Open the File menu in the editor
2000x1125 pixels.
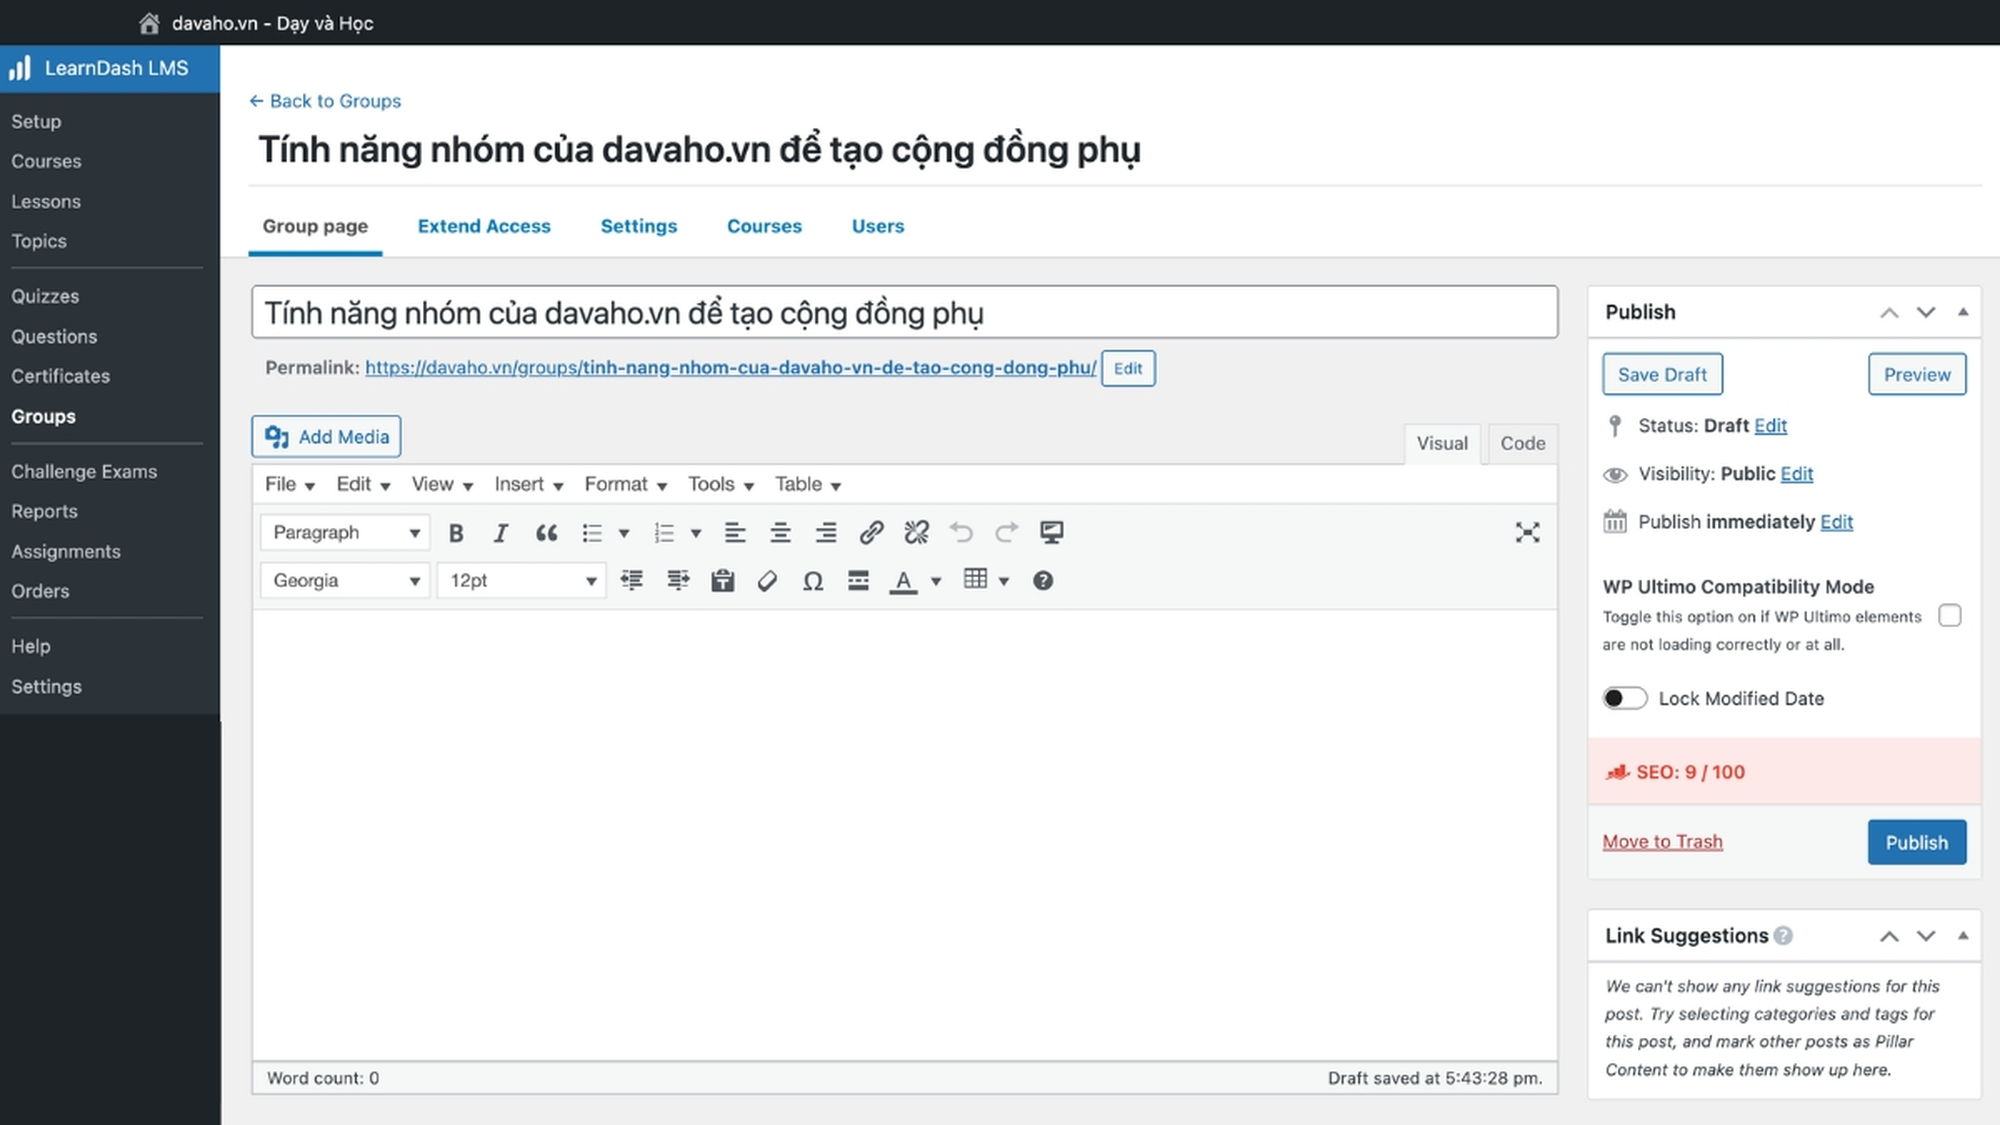289,484
